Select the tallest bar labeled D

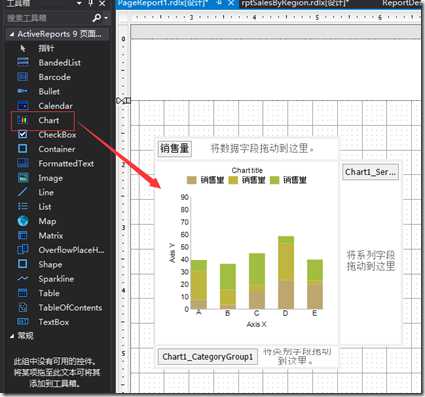click(x=286, y=272)
